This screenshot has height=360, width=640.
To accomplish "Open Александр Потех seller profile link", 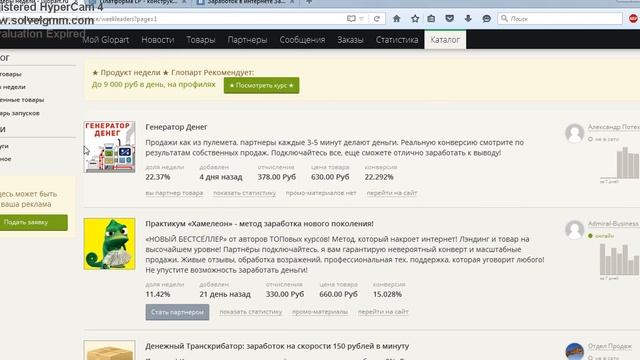I will coord(613,127).
